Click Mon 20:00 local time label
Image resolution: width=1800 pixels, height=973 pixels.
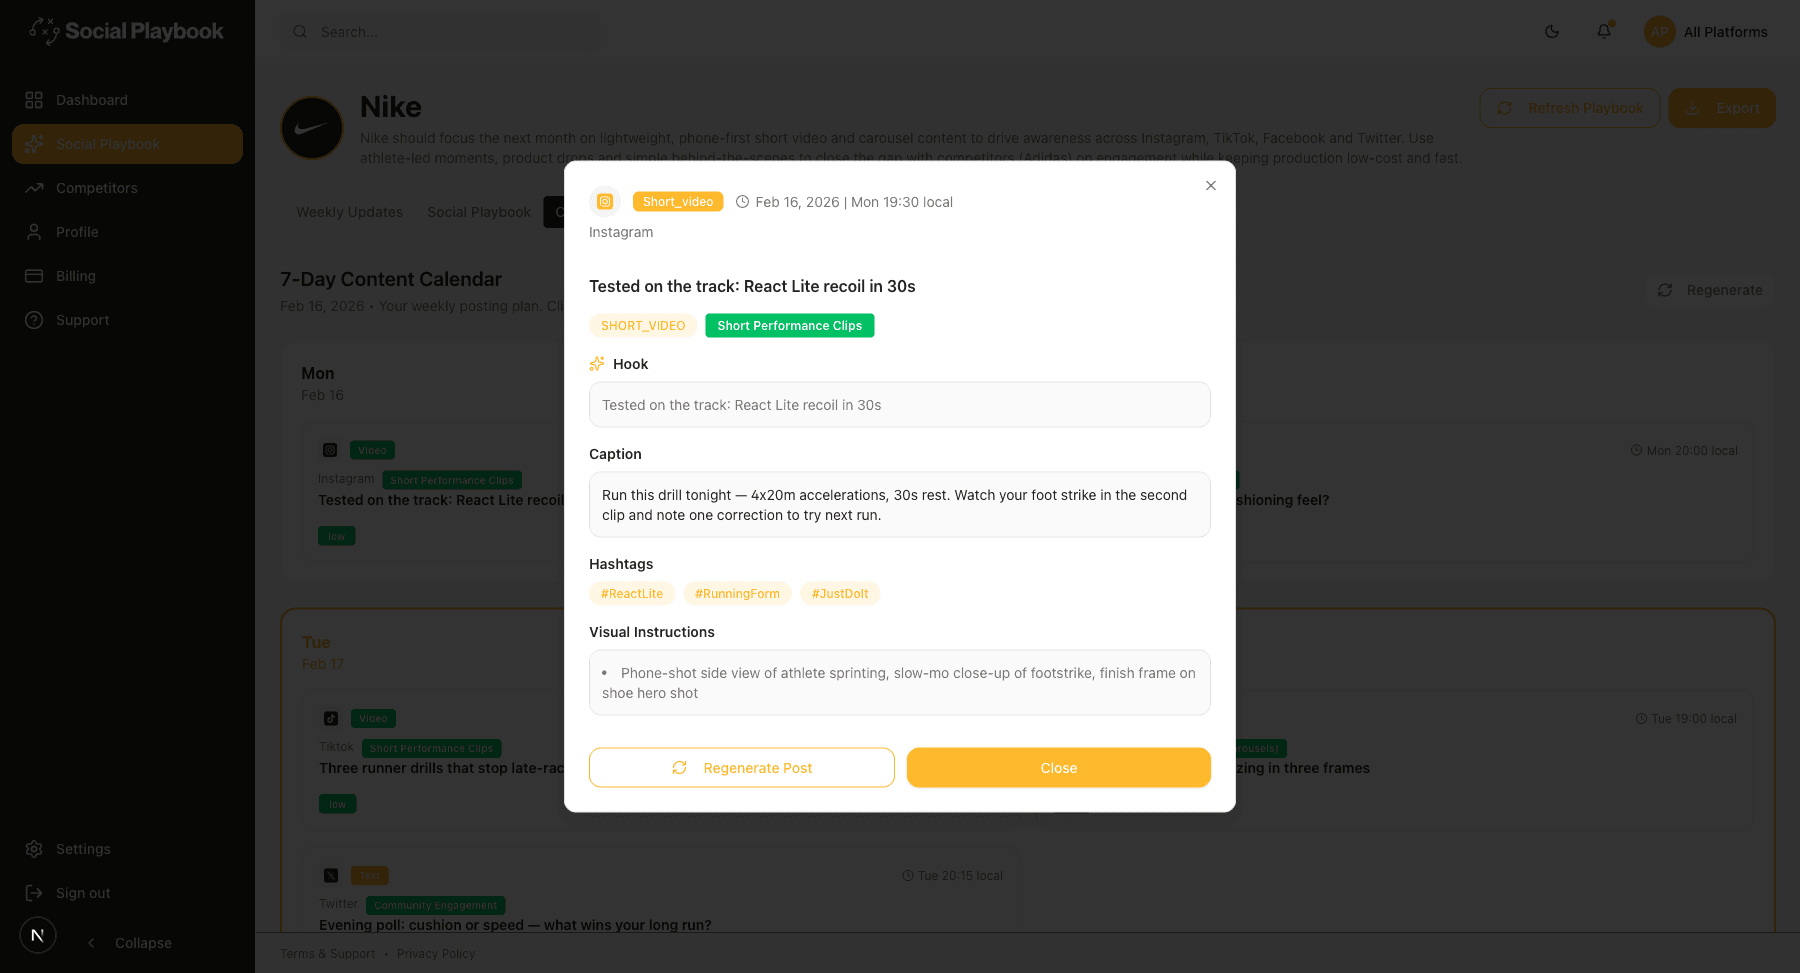point(1684,451)
